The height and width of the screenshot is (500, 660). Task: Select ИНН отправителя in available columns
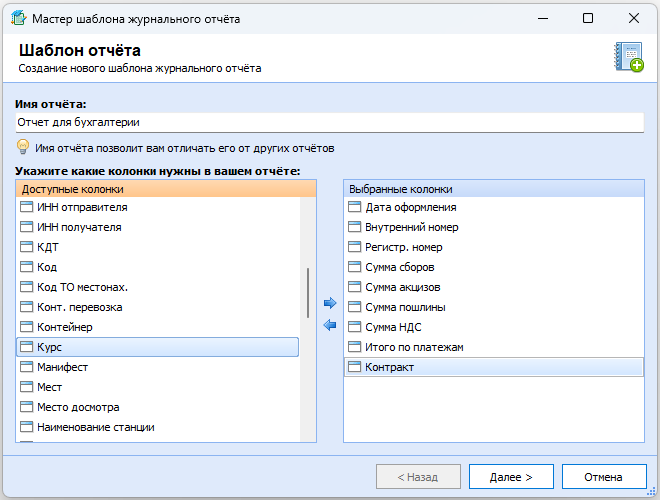click(x=81, y=207)
